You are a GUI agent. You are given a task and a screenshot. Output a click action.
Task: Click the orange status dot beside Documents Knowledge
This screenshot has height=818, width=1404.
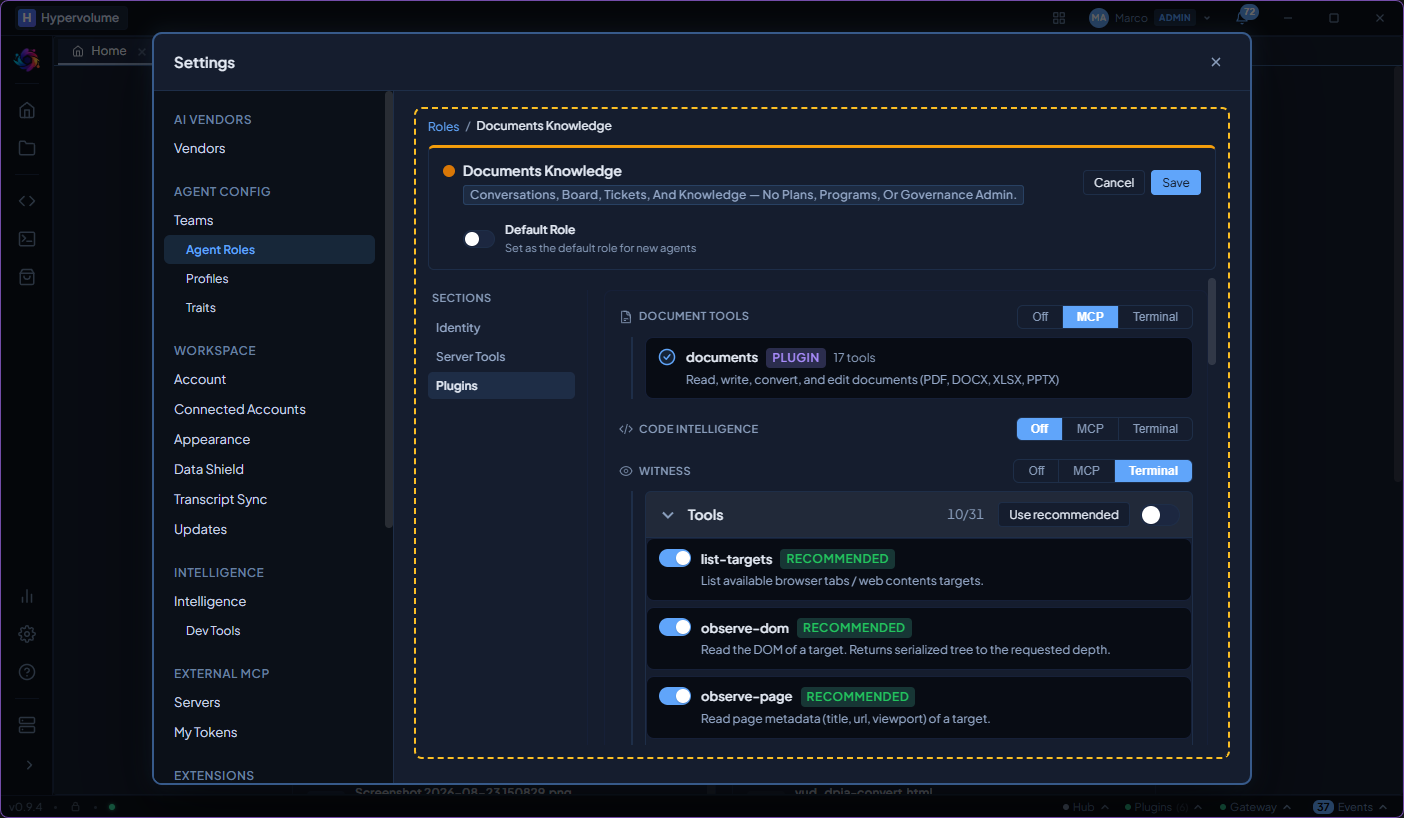coord(449,171)
